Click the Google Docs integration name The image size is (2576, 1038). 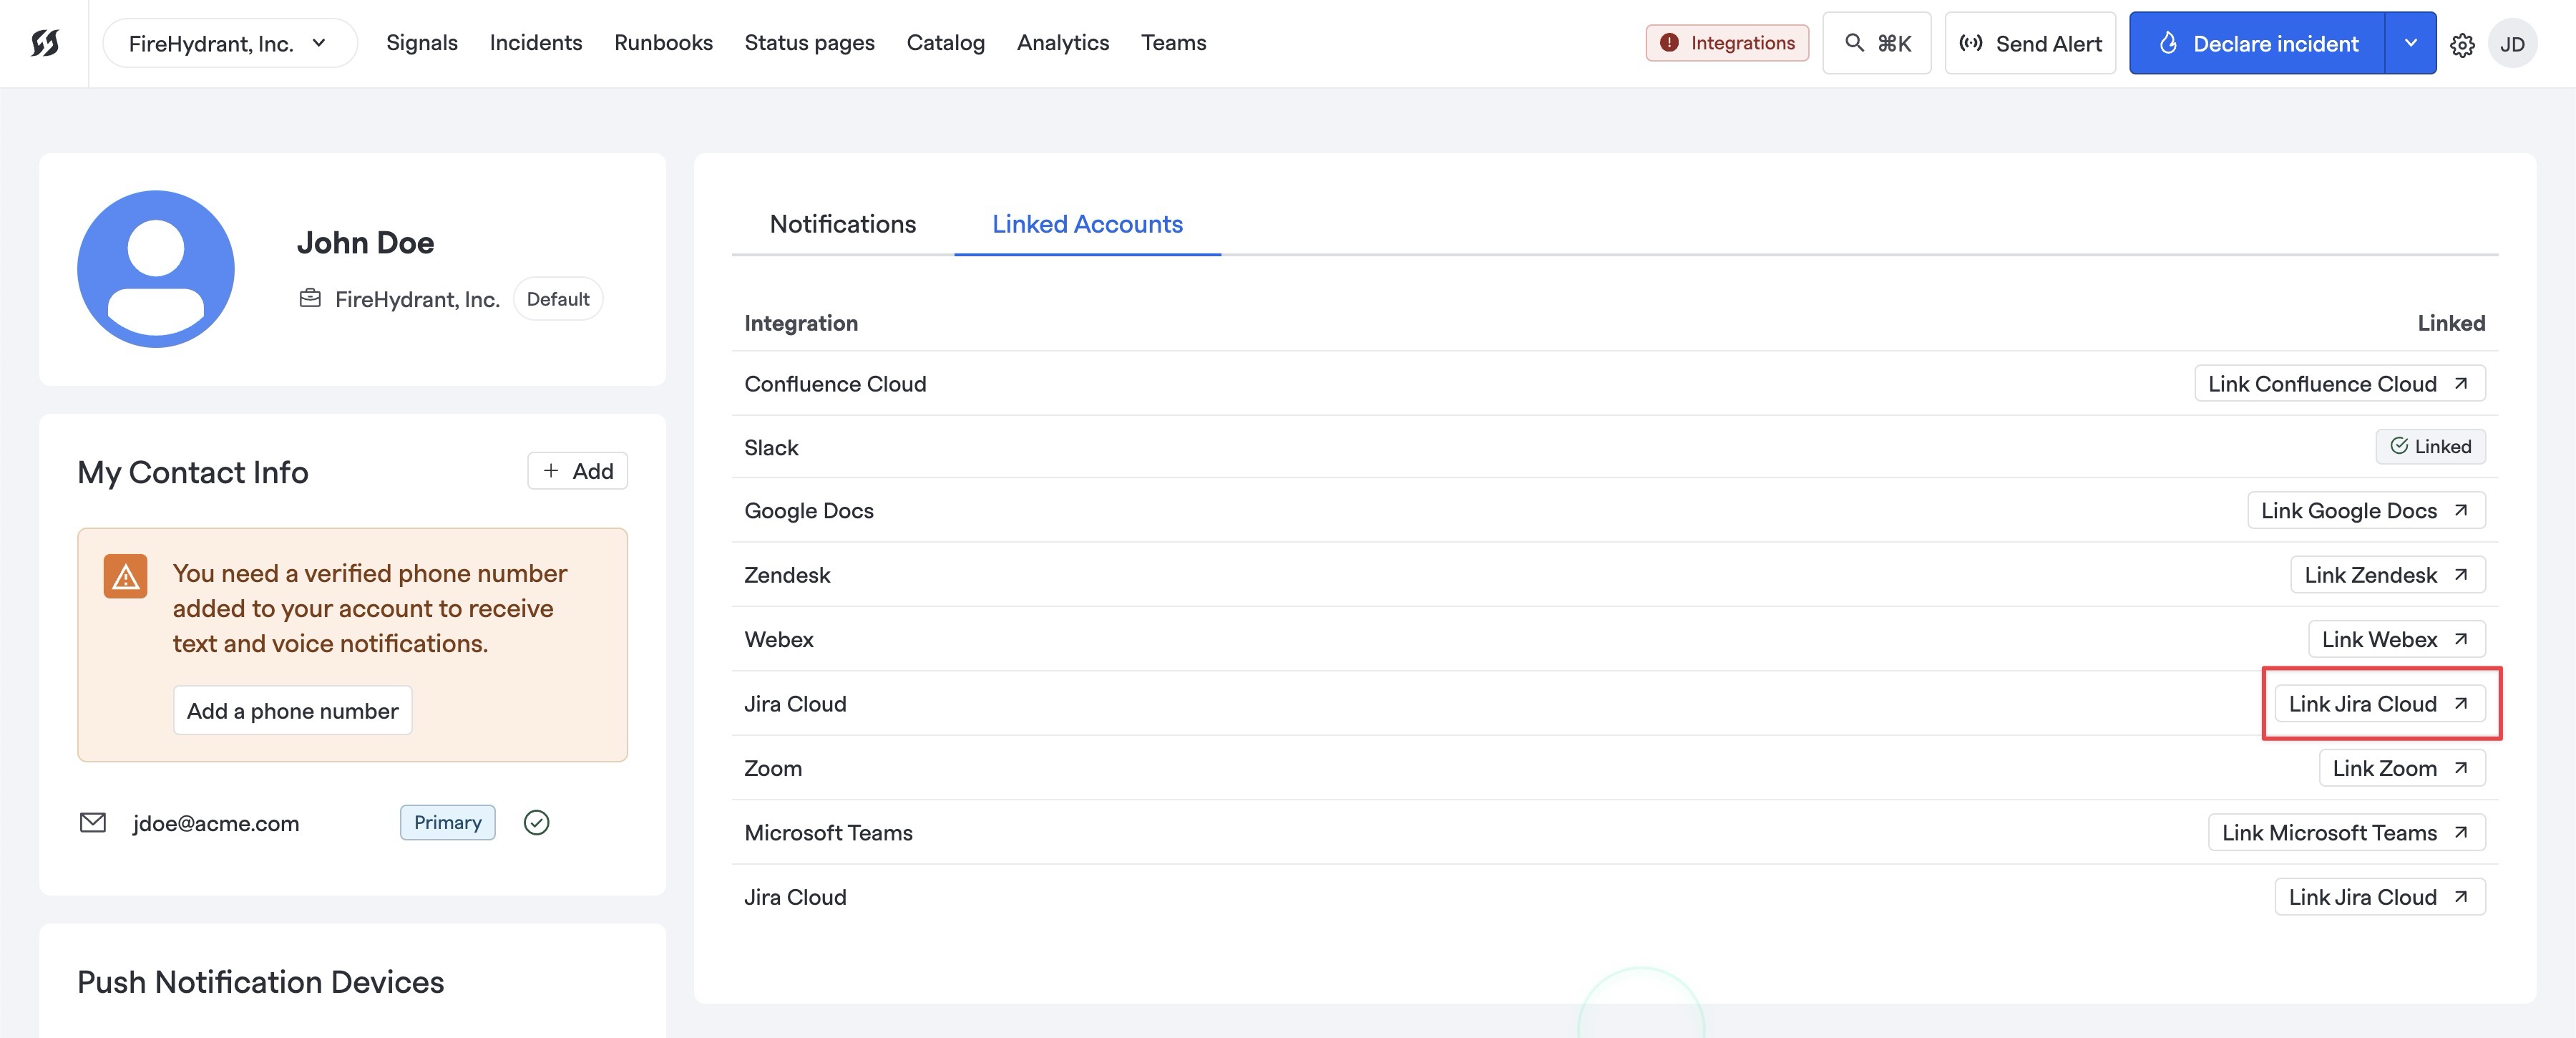tap(809, 511)
